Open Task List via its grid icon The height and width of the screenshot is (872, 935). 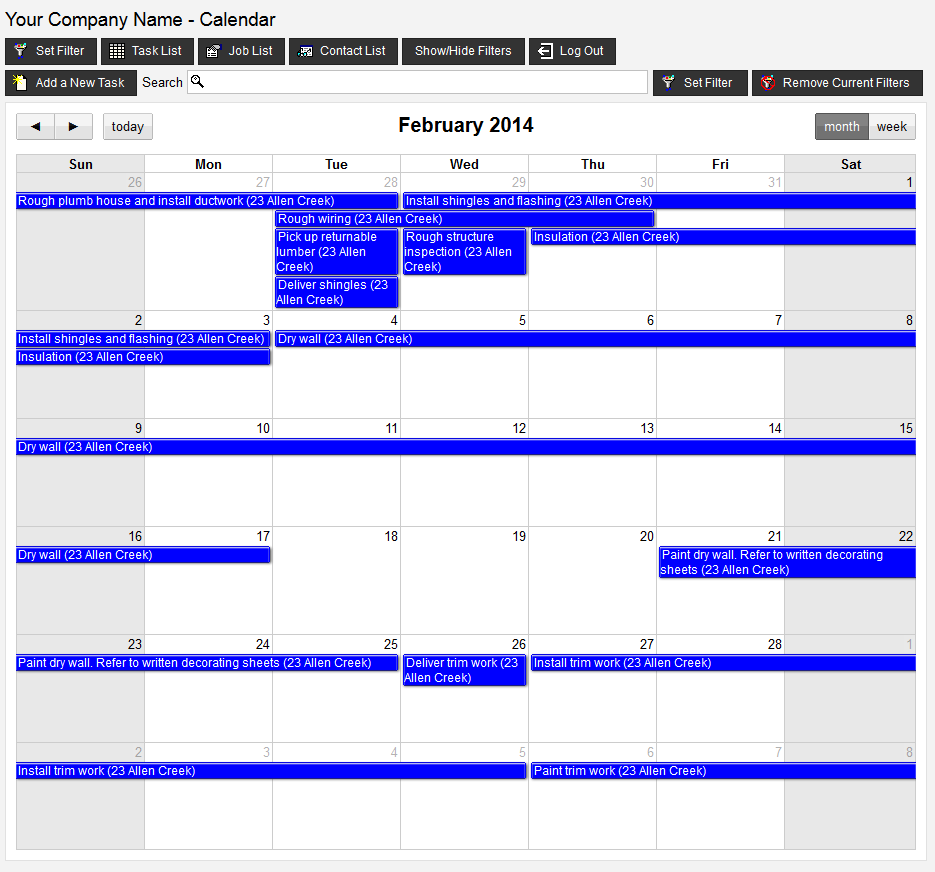(x=117, y=51)
